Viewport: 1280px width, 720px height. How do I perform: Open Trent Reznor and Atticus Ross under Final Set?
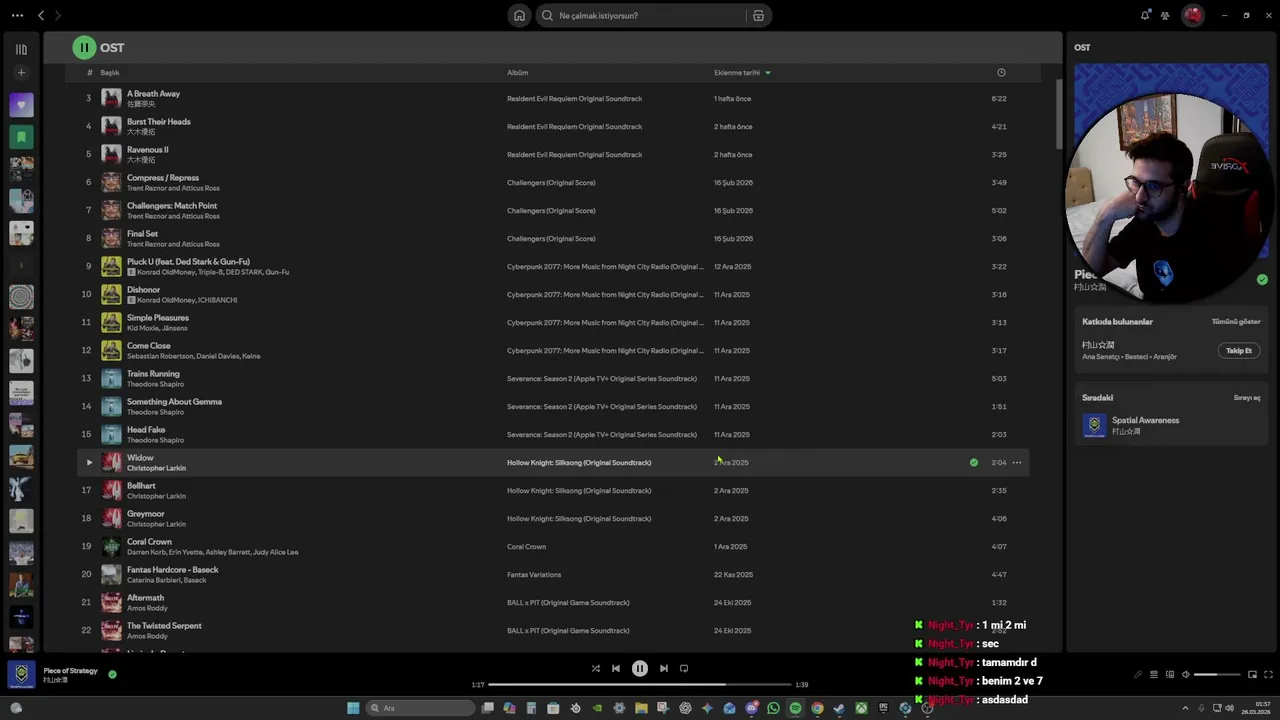click(x=173, y=244)
